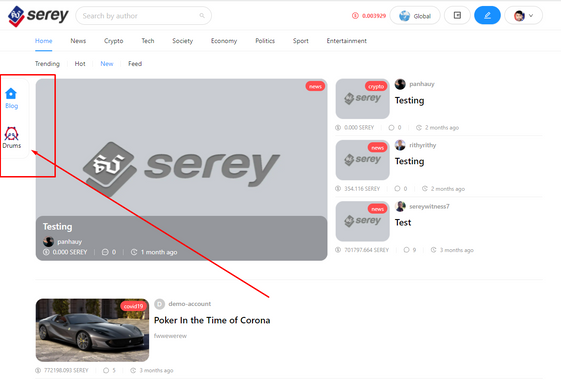Open Poker In the Time of Corona post
The height and width of the screenshot is (380, 561).
coord(212,320)
